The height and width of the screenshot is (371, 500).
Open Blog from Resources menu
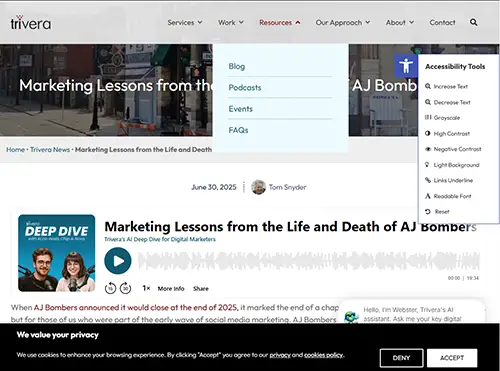(x=237, y=66)
